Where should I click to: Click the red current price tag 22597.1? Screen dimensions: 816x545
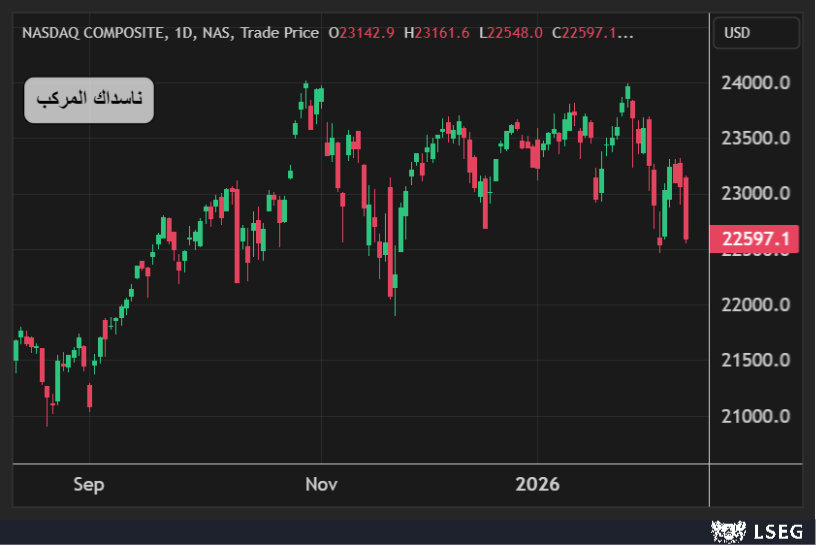756,239
